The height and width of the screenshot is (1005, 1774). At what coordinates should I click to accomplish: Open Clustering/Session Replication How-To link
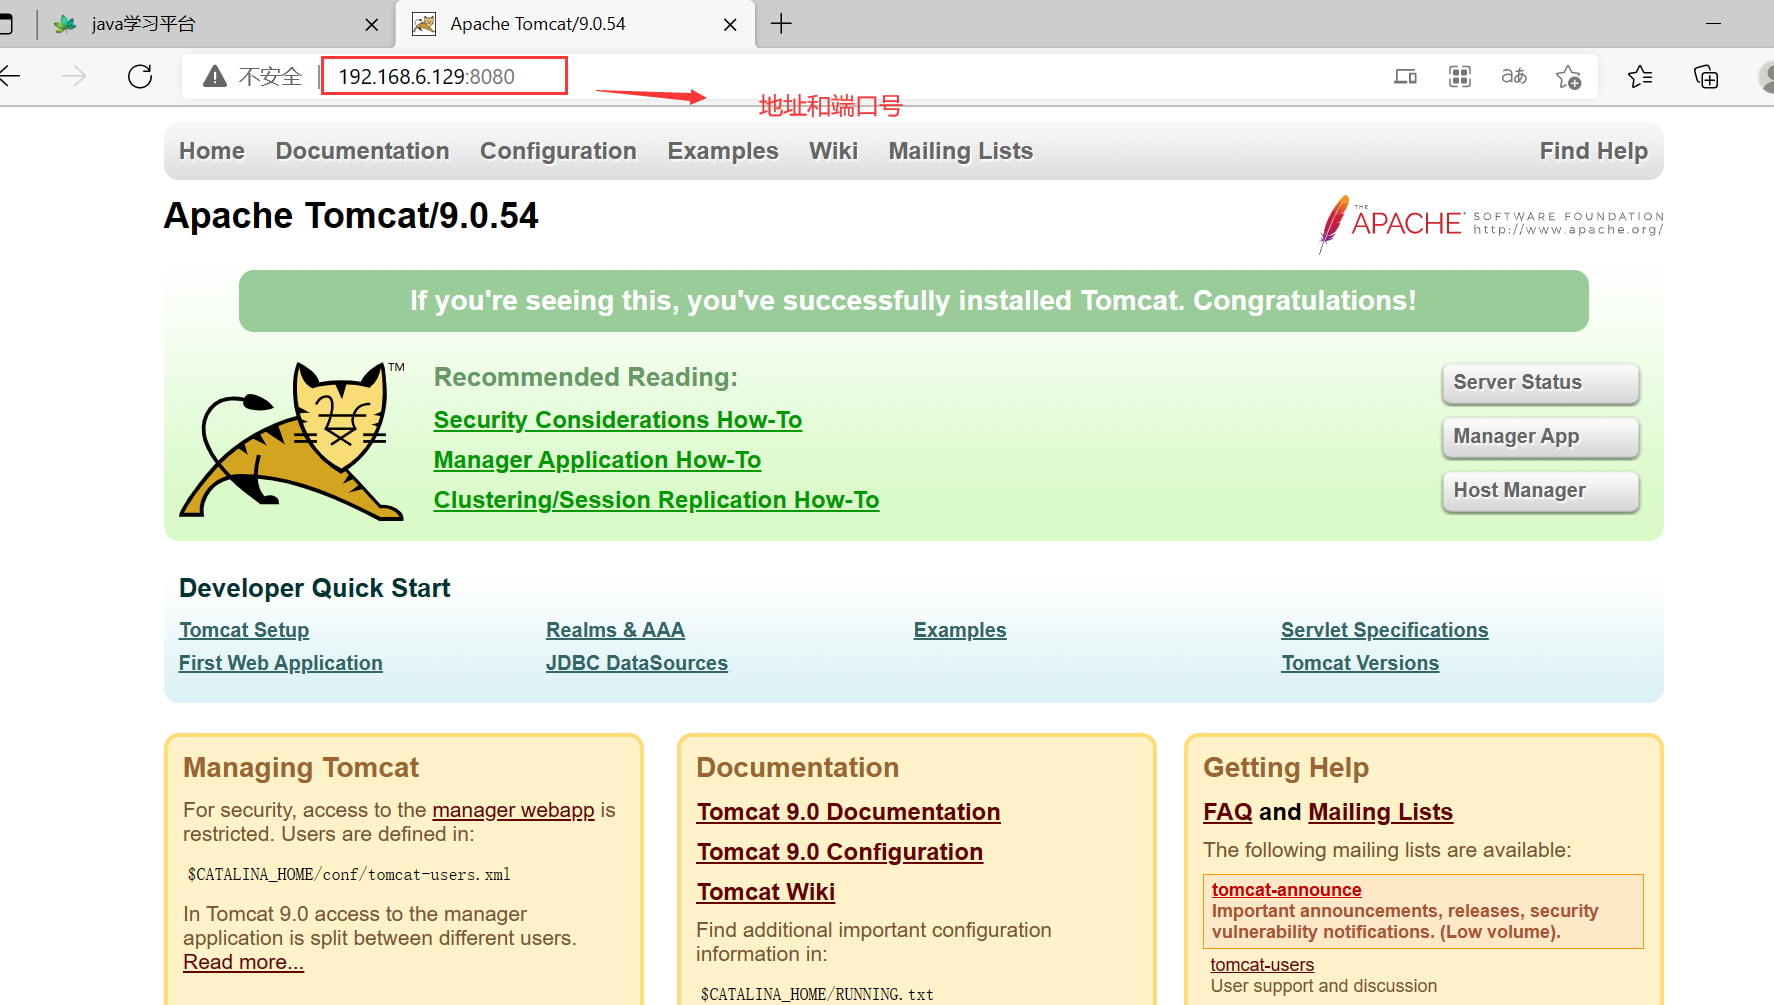[656, 500]
